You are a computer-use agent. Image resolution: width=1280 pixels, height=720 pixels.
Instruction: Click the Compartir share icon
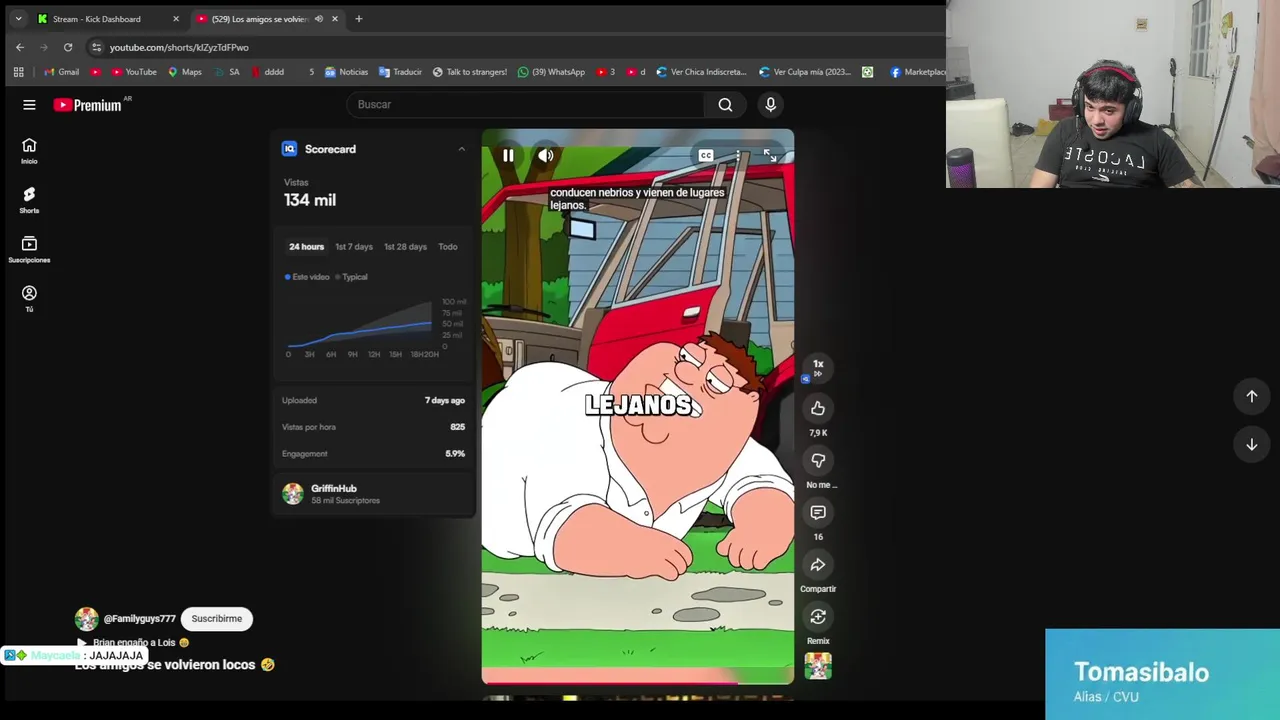818,564
